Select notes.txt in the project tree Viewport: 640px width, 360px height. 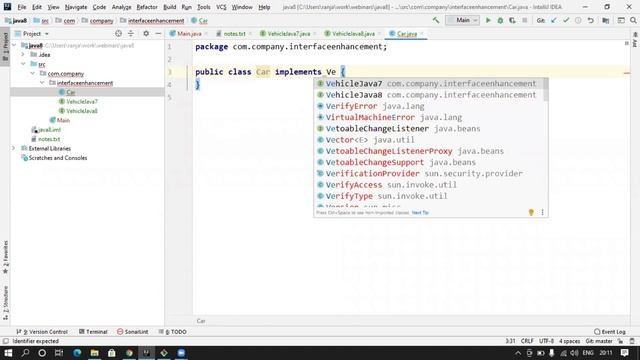pos(49,139)
